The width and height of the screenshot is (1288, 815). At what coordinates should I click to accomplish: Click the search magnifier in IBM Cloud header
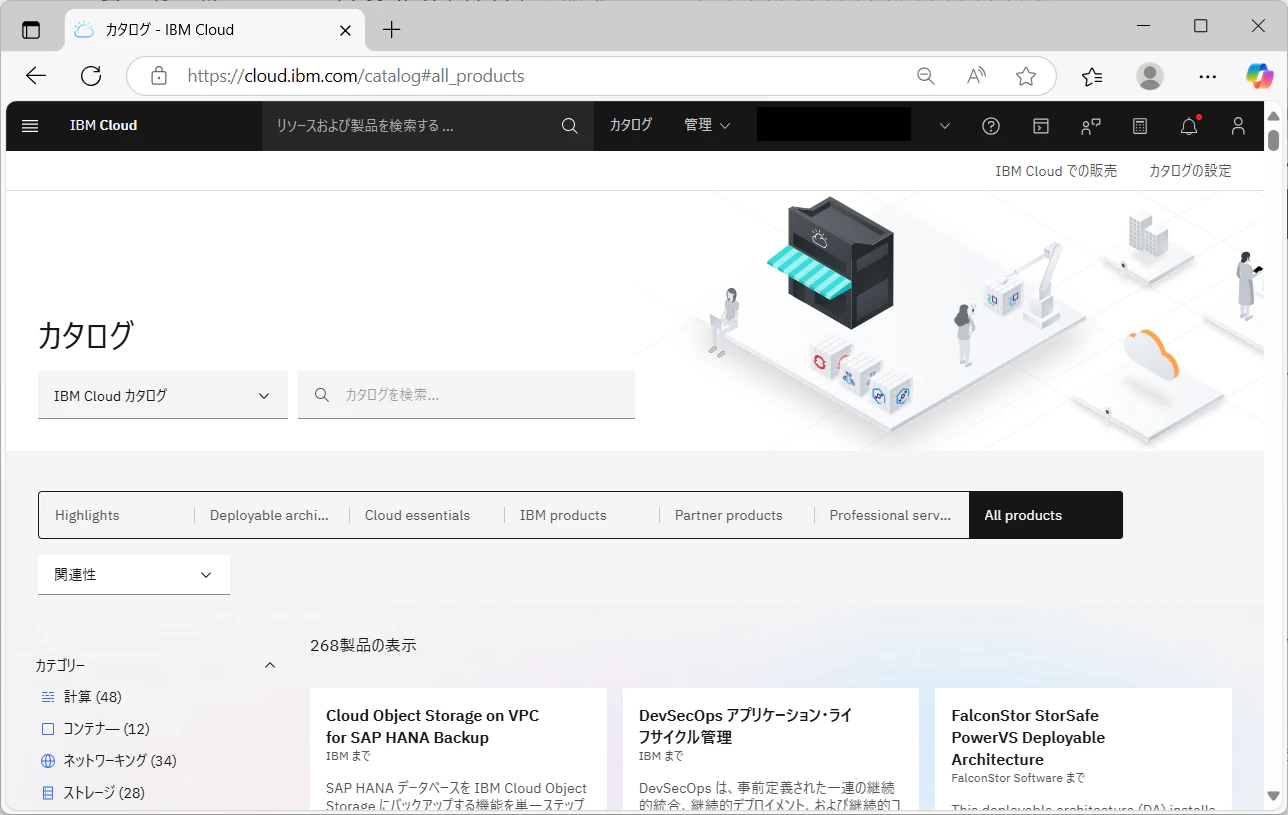pyautogui.click(x=570, y=126)
